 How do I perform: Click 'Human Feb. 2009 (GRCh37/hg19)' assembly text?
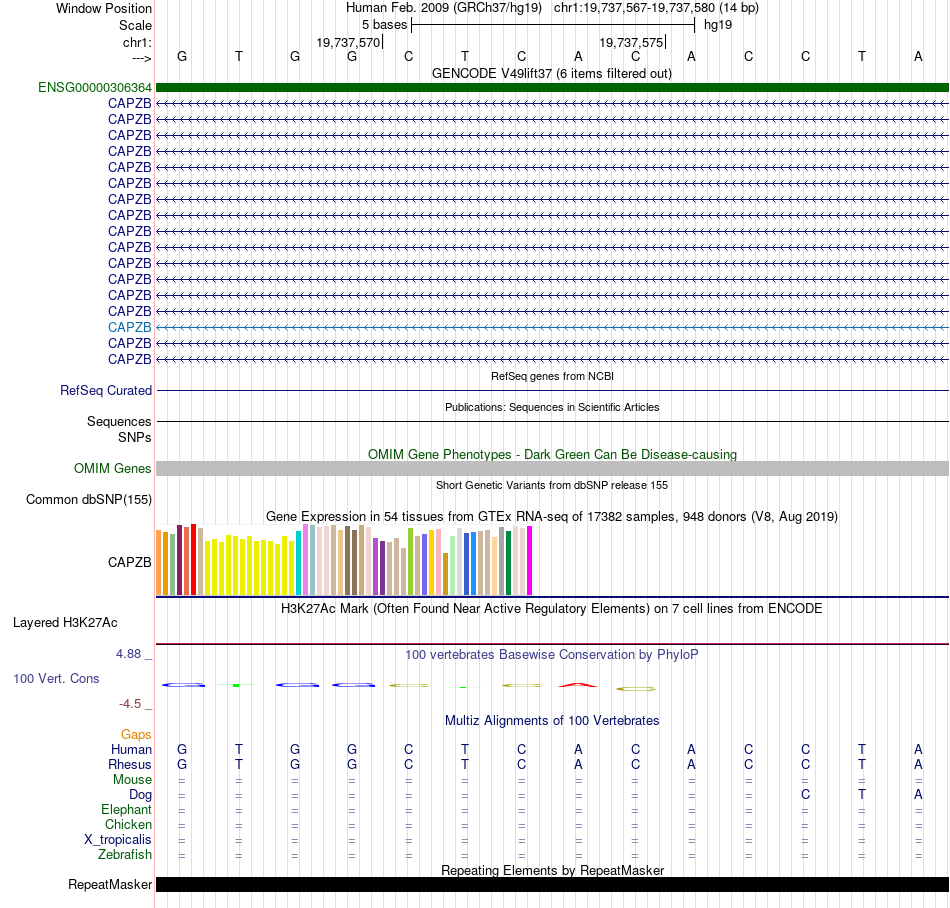coord(445,8)
